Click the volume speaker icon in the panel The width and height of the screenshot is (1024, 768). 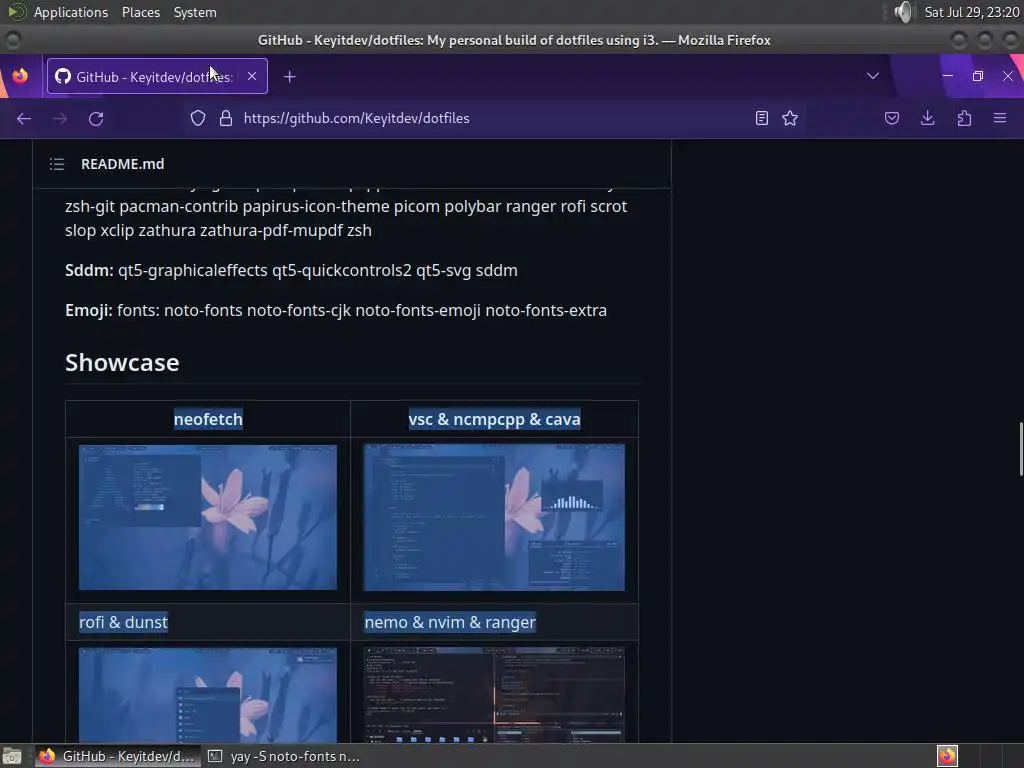904,12
